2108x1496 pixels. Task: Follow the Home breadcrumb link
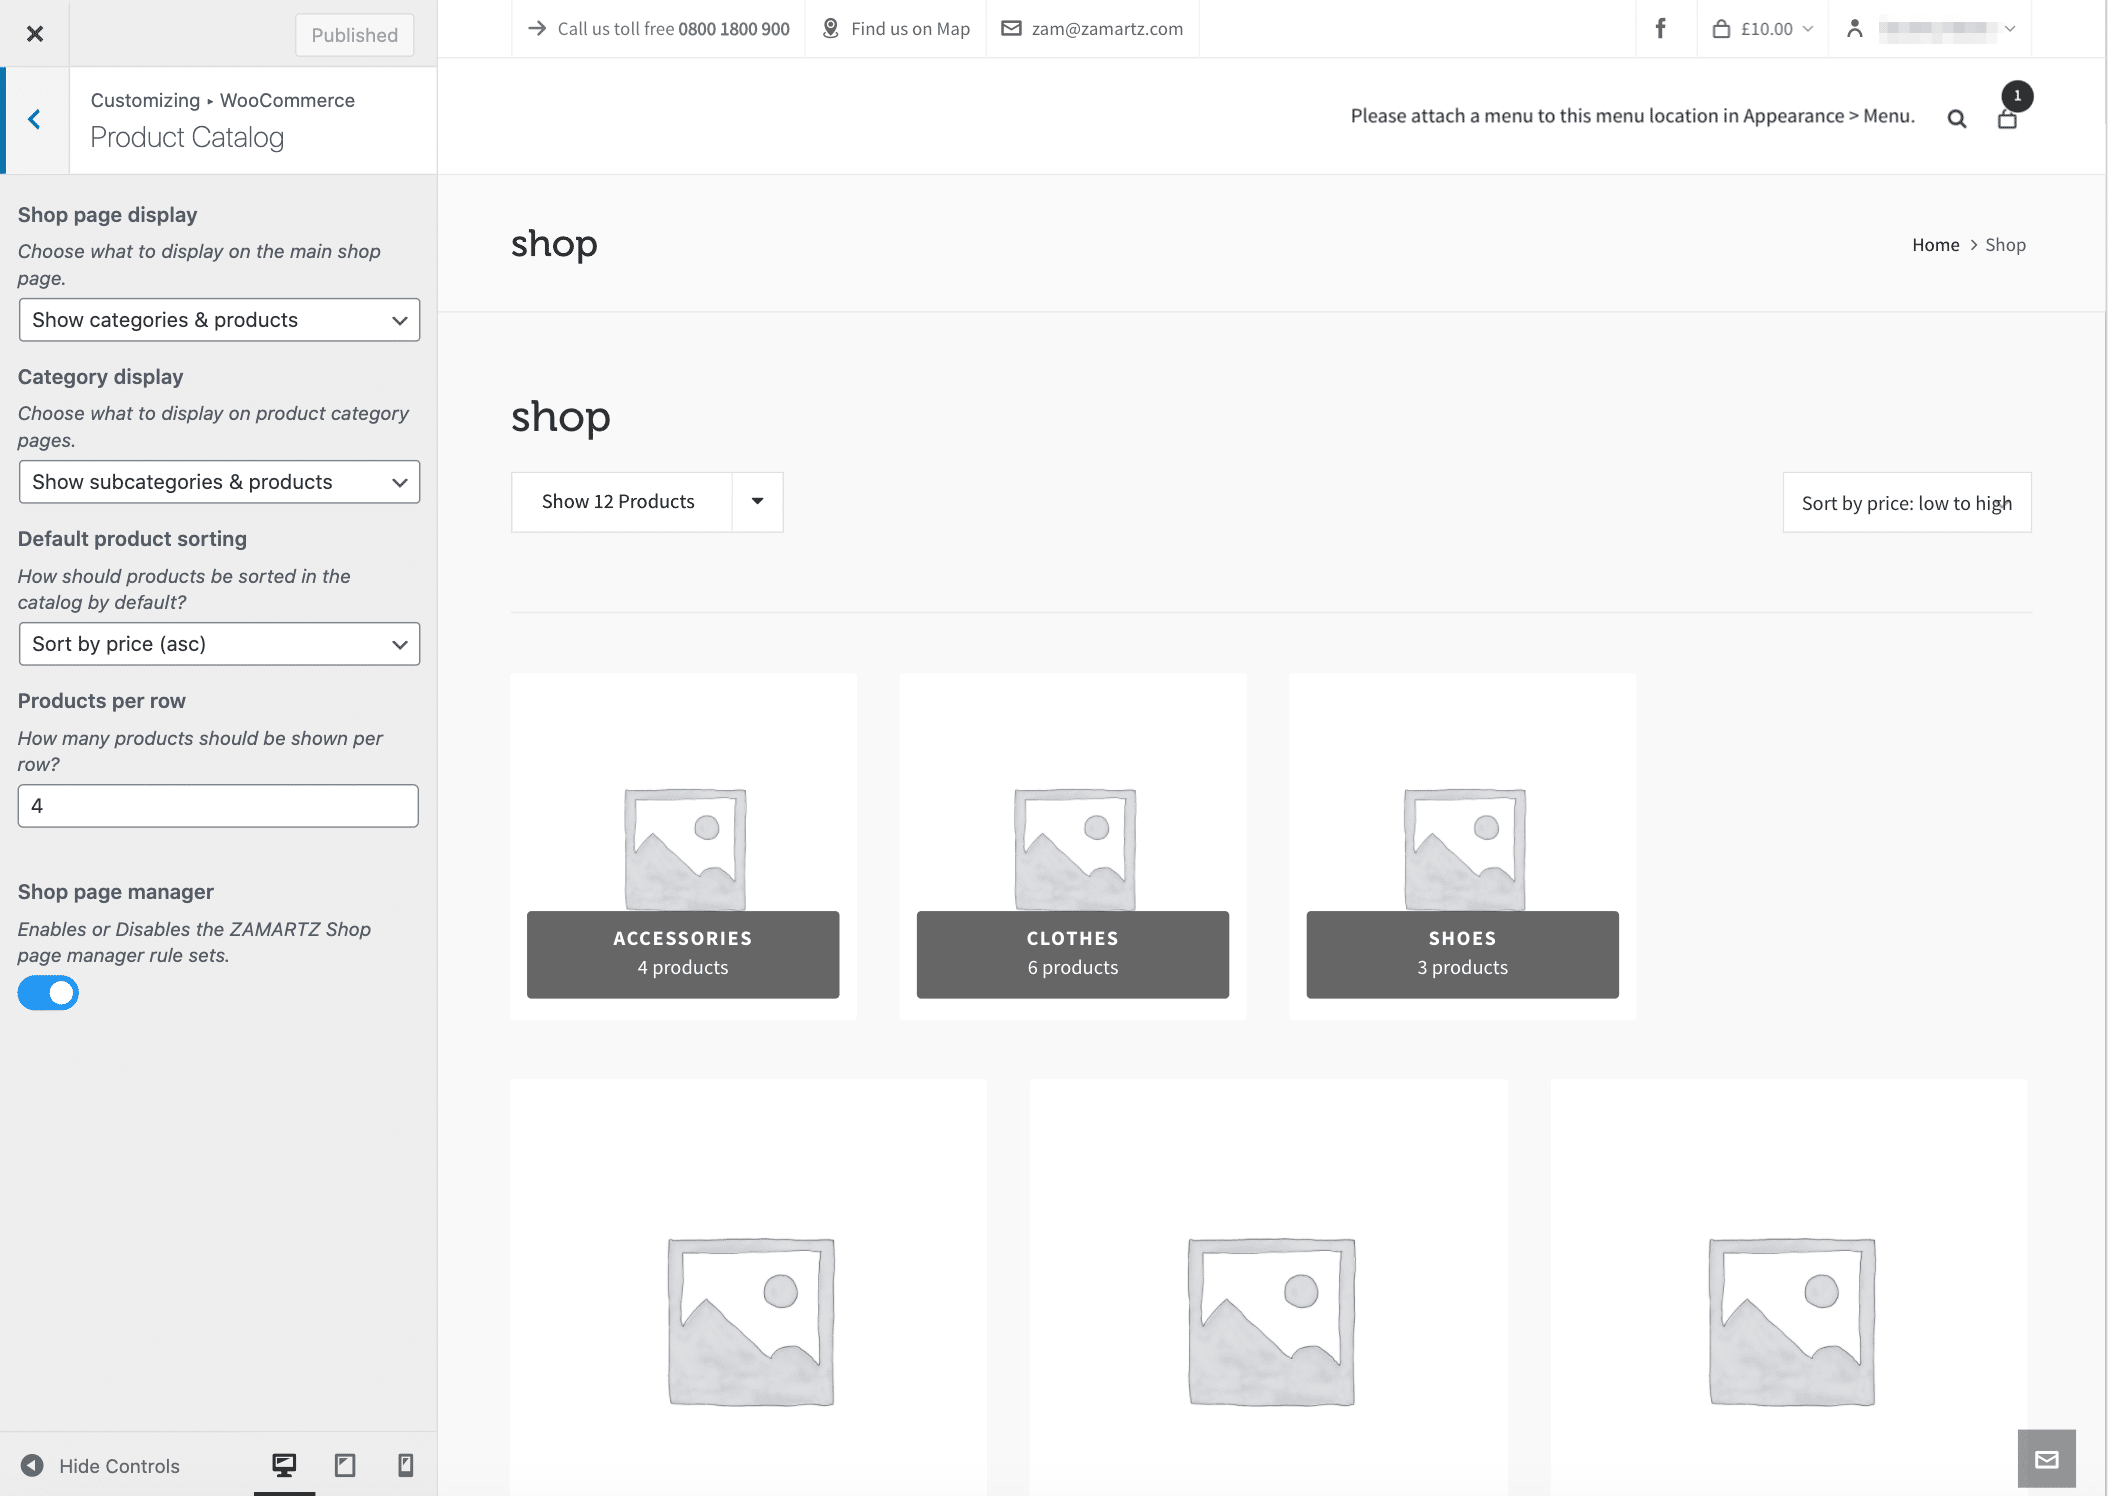pyautogui.click(x=1935, y=244)
